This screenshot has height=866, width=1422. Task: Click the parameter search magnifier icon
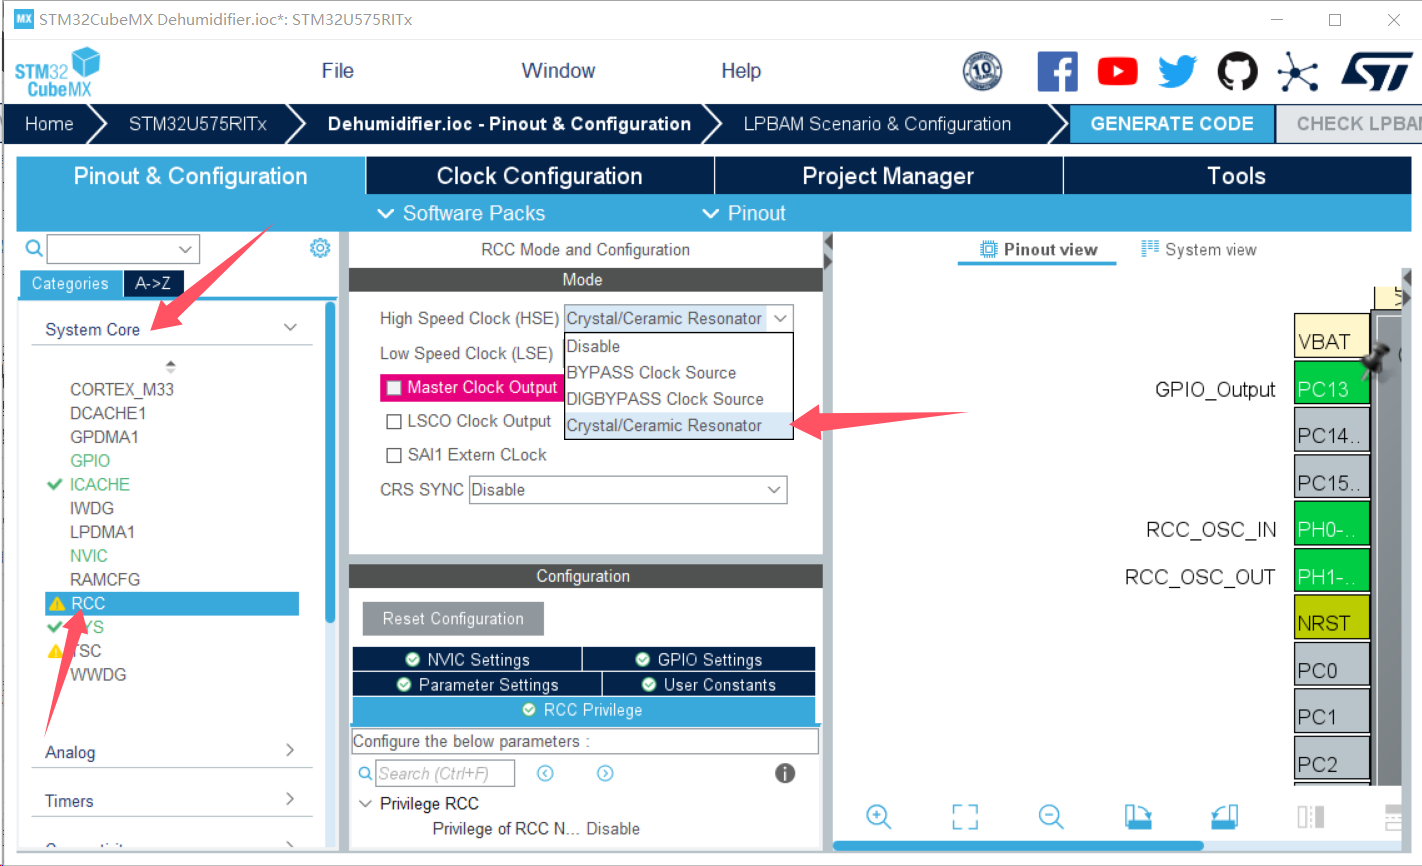pyautogui.click(x=365, y=773)
